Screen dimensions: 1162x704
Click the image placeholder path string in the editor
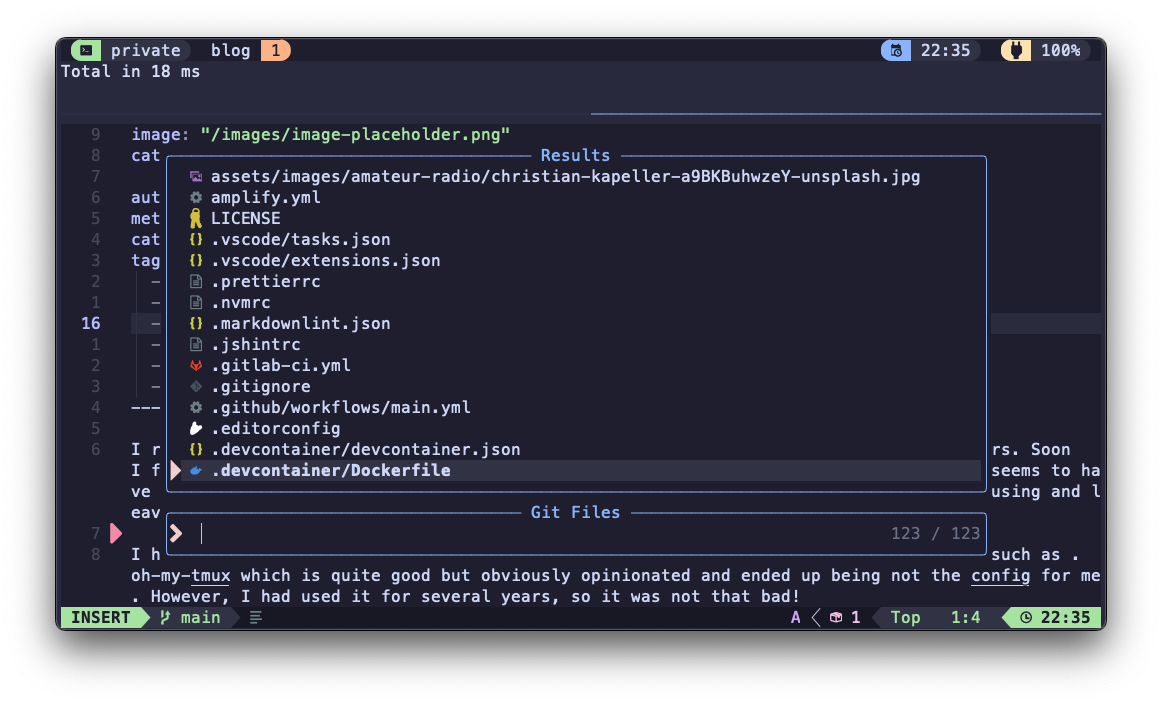click(355, 134)
